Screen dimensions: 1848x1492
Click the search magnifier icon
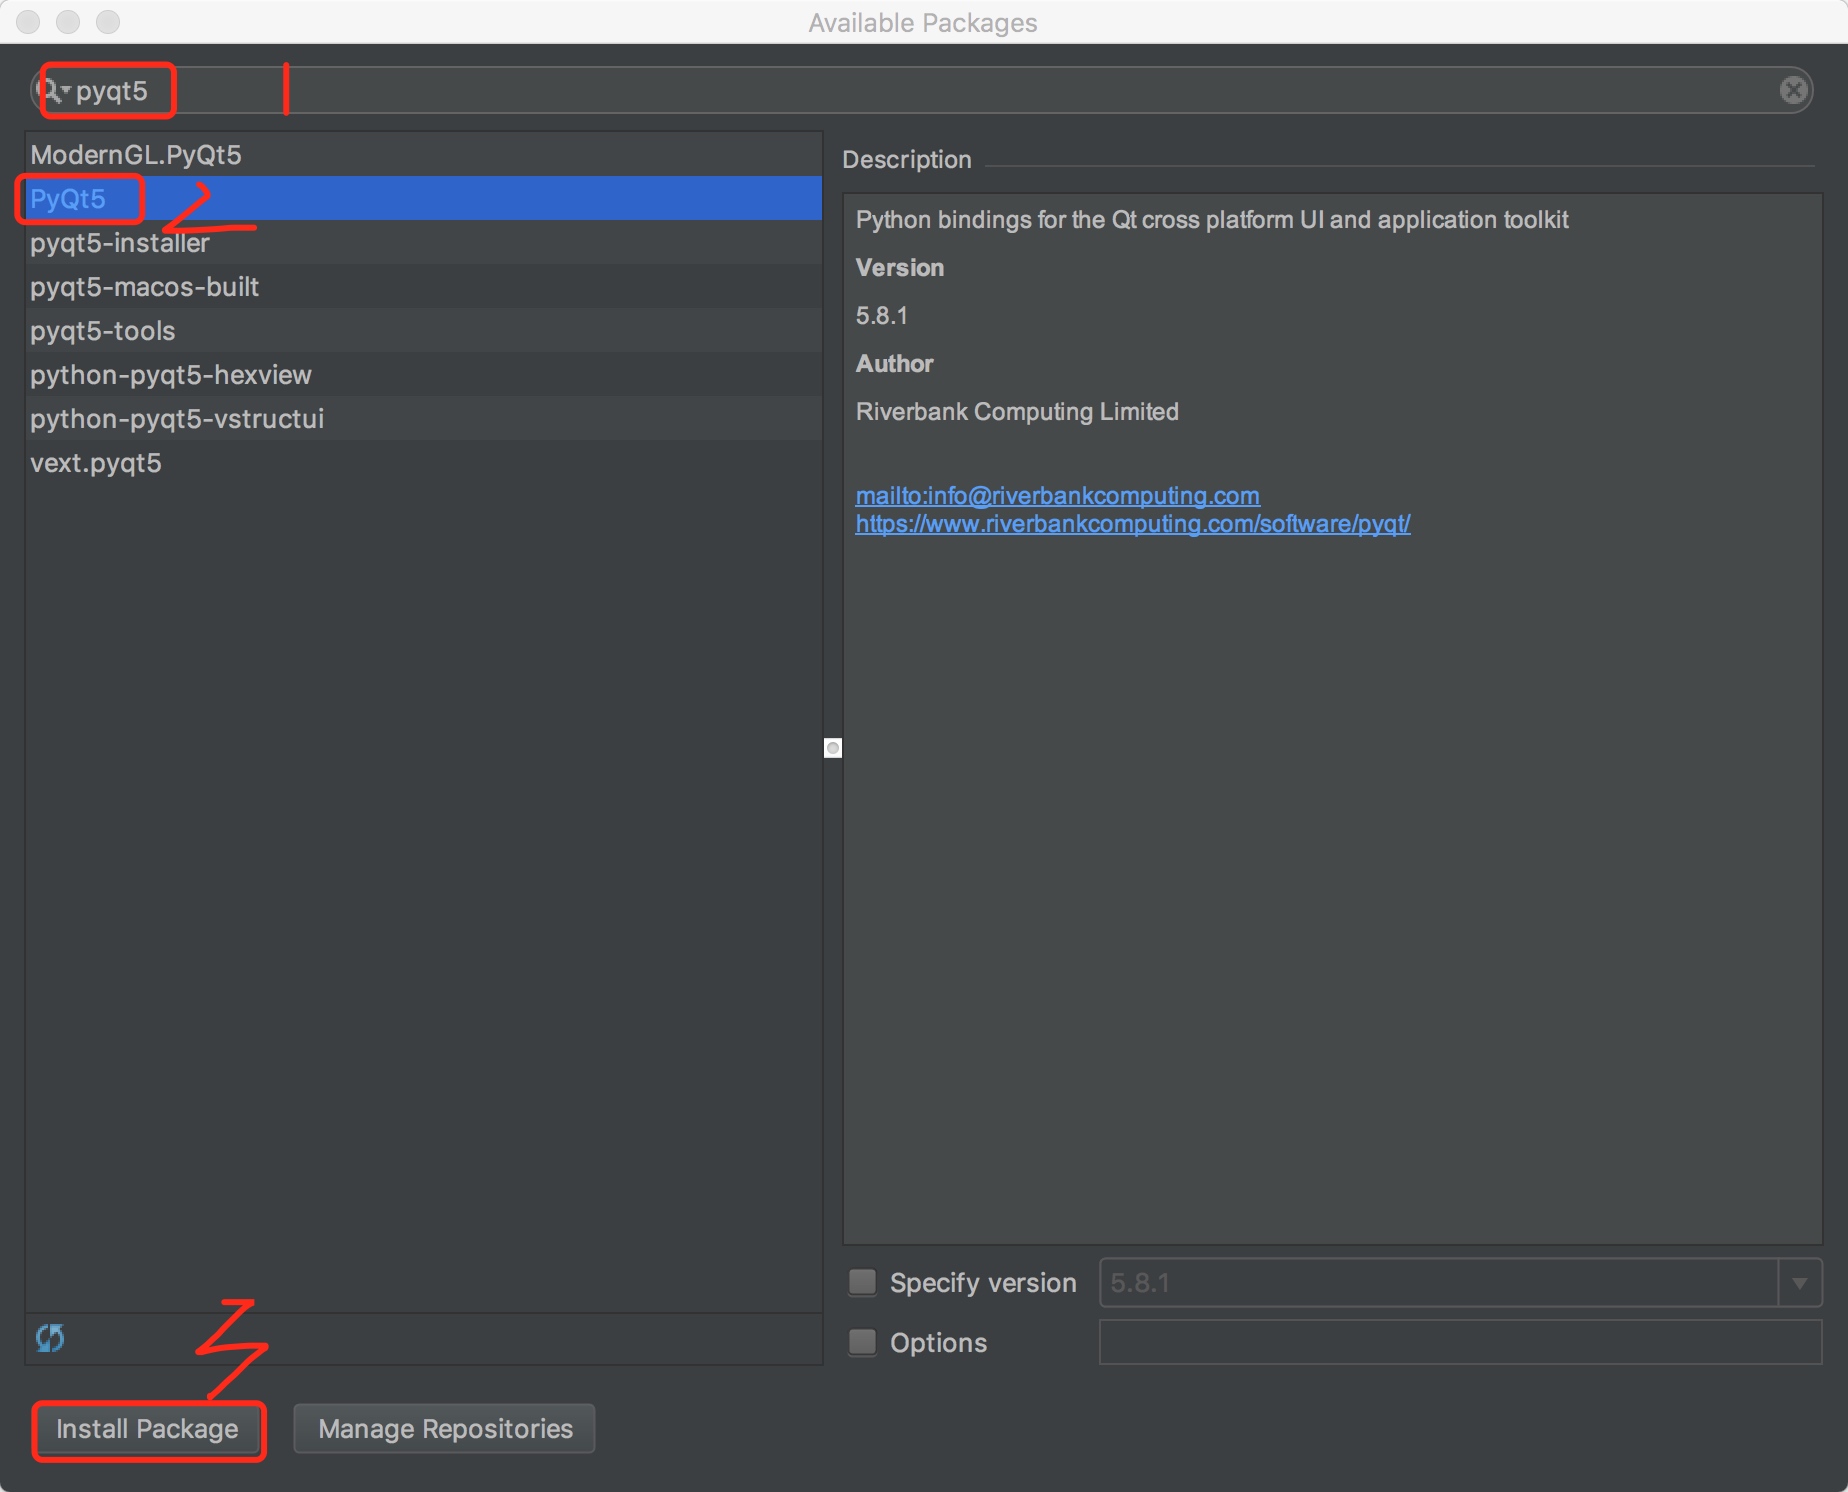(50, 90)
